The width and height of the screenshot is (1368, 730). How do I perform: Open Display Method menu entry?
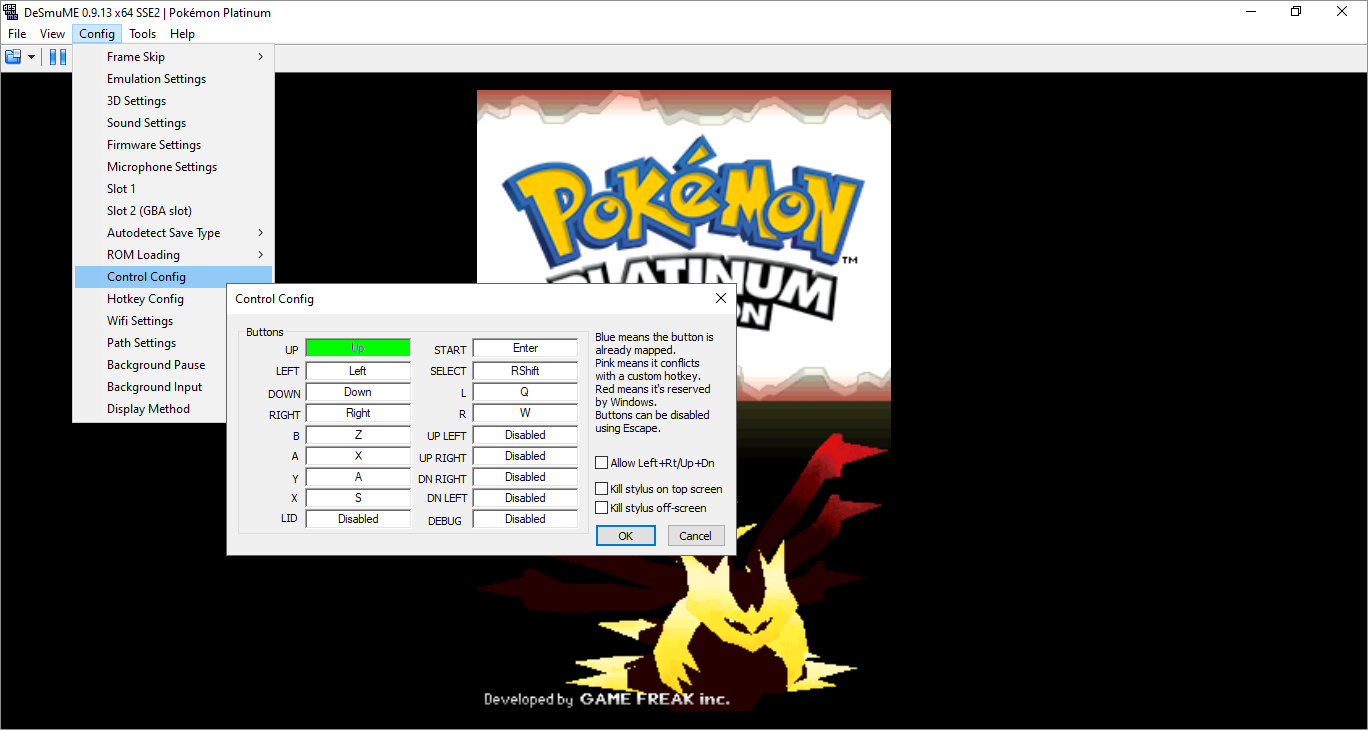coord(150,409)
